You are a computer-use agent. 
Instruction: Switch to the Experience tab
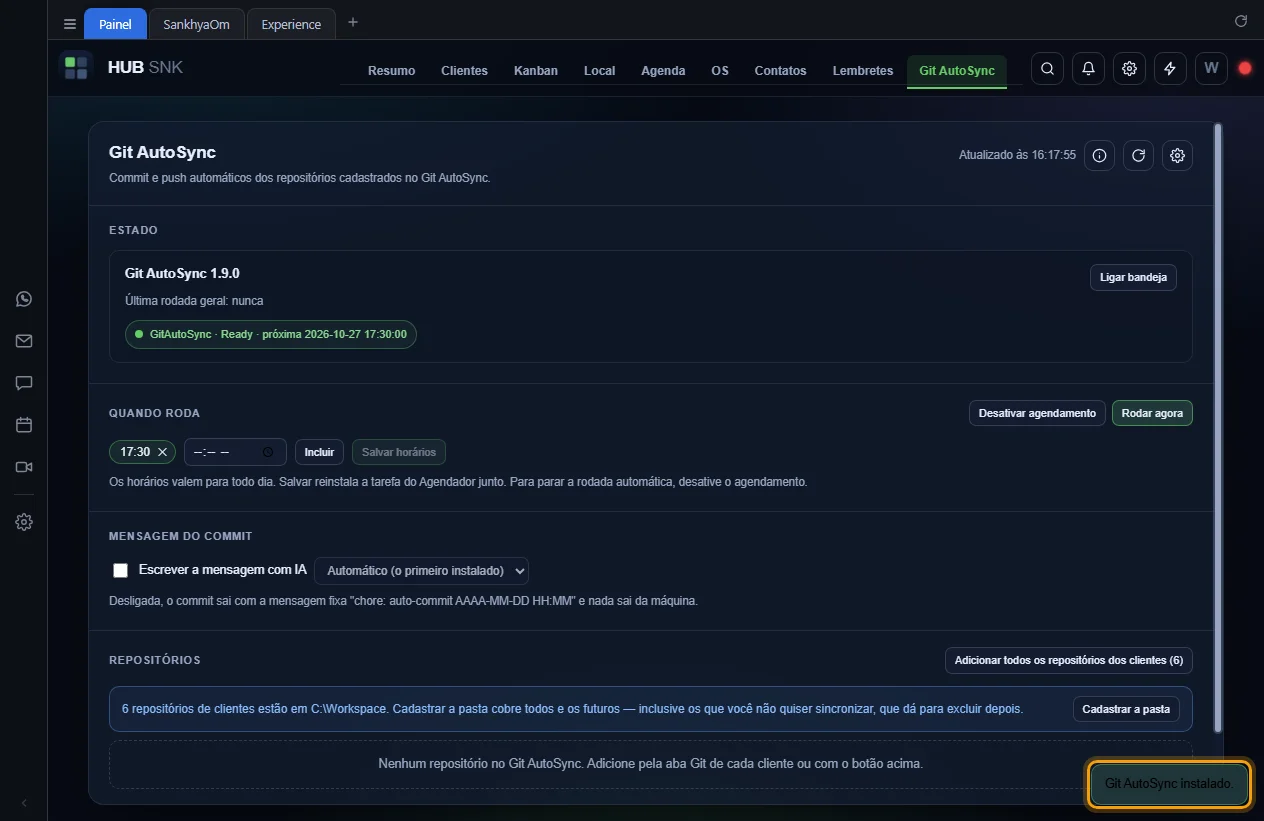pyautogui.click(x=291, y=24)
